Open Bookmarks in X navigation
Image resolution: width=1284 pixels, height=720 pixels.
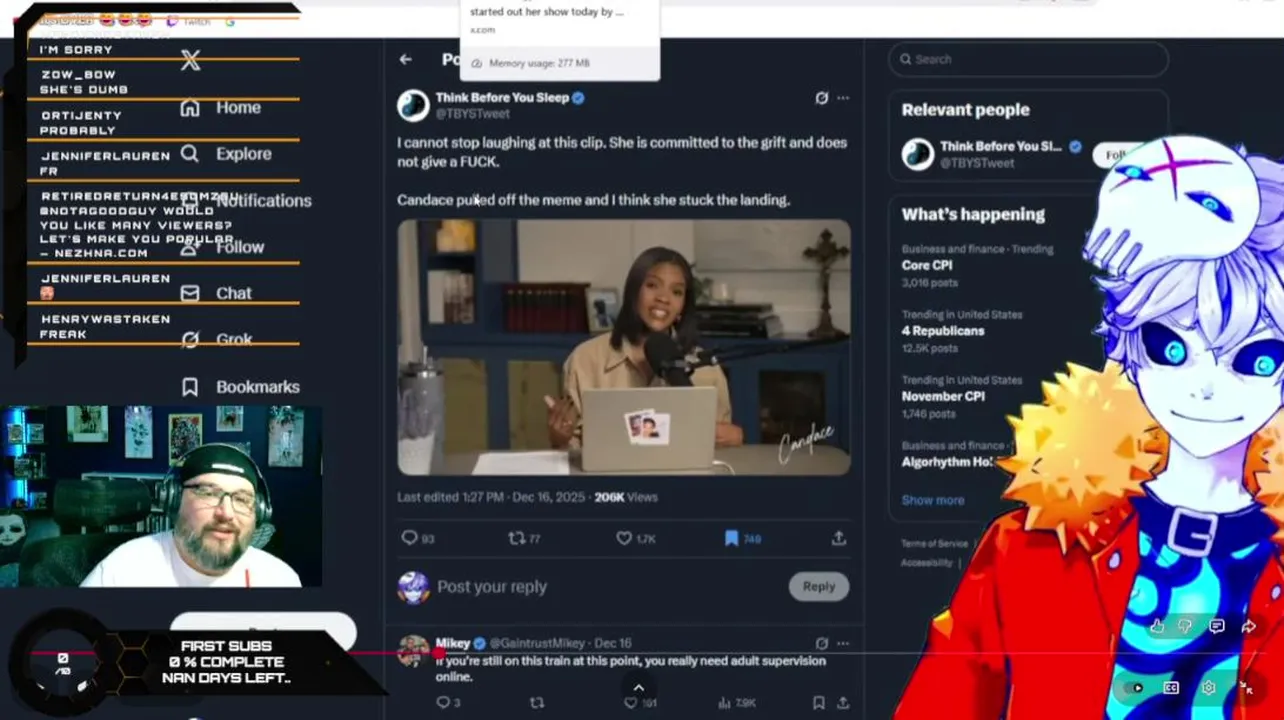[x=258, y=387]
